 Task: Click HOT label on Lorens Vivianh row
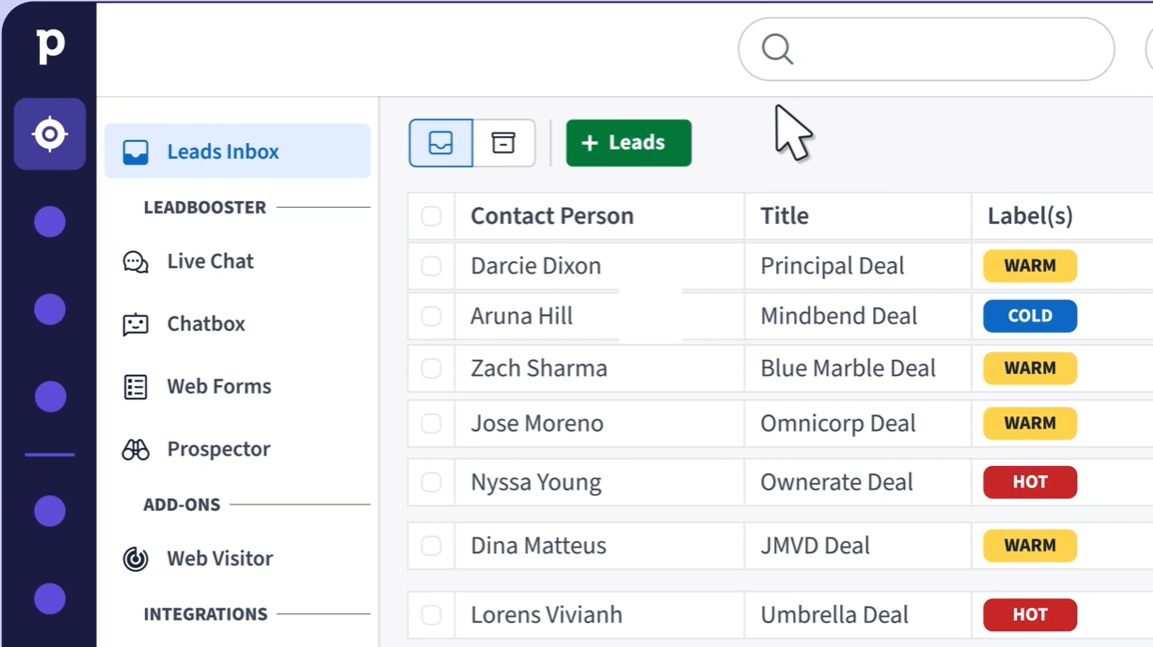click(x=1030, y=615)
